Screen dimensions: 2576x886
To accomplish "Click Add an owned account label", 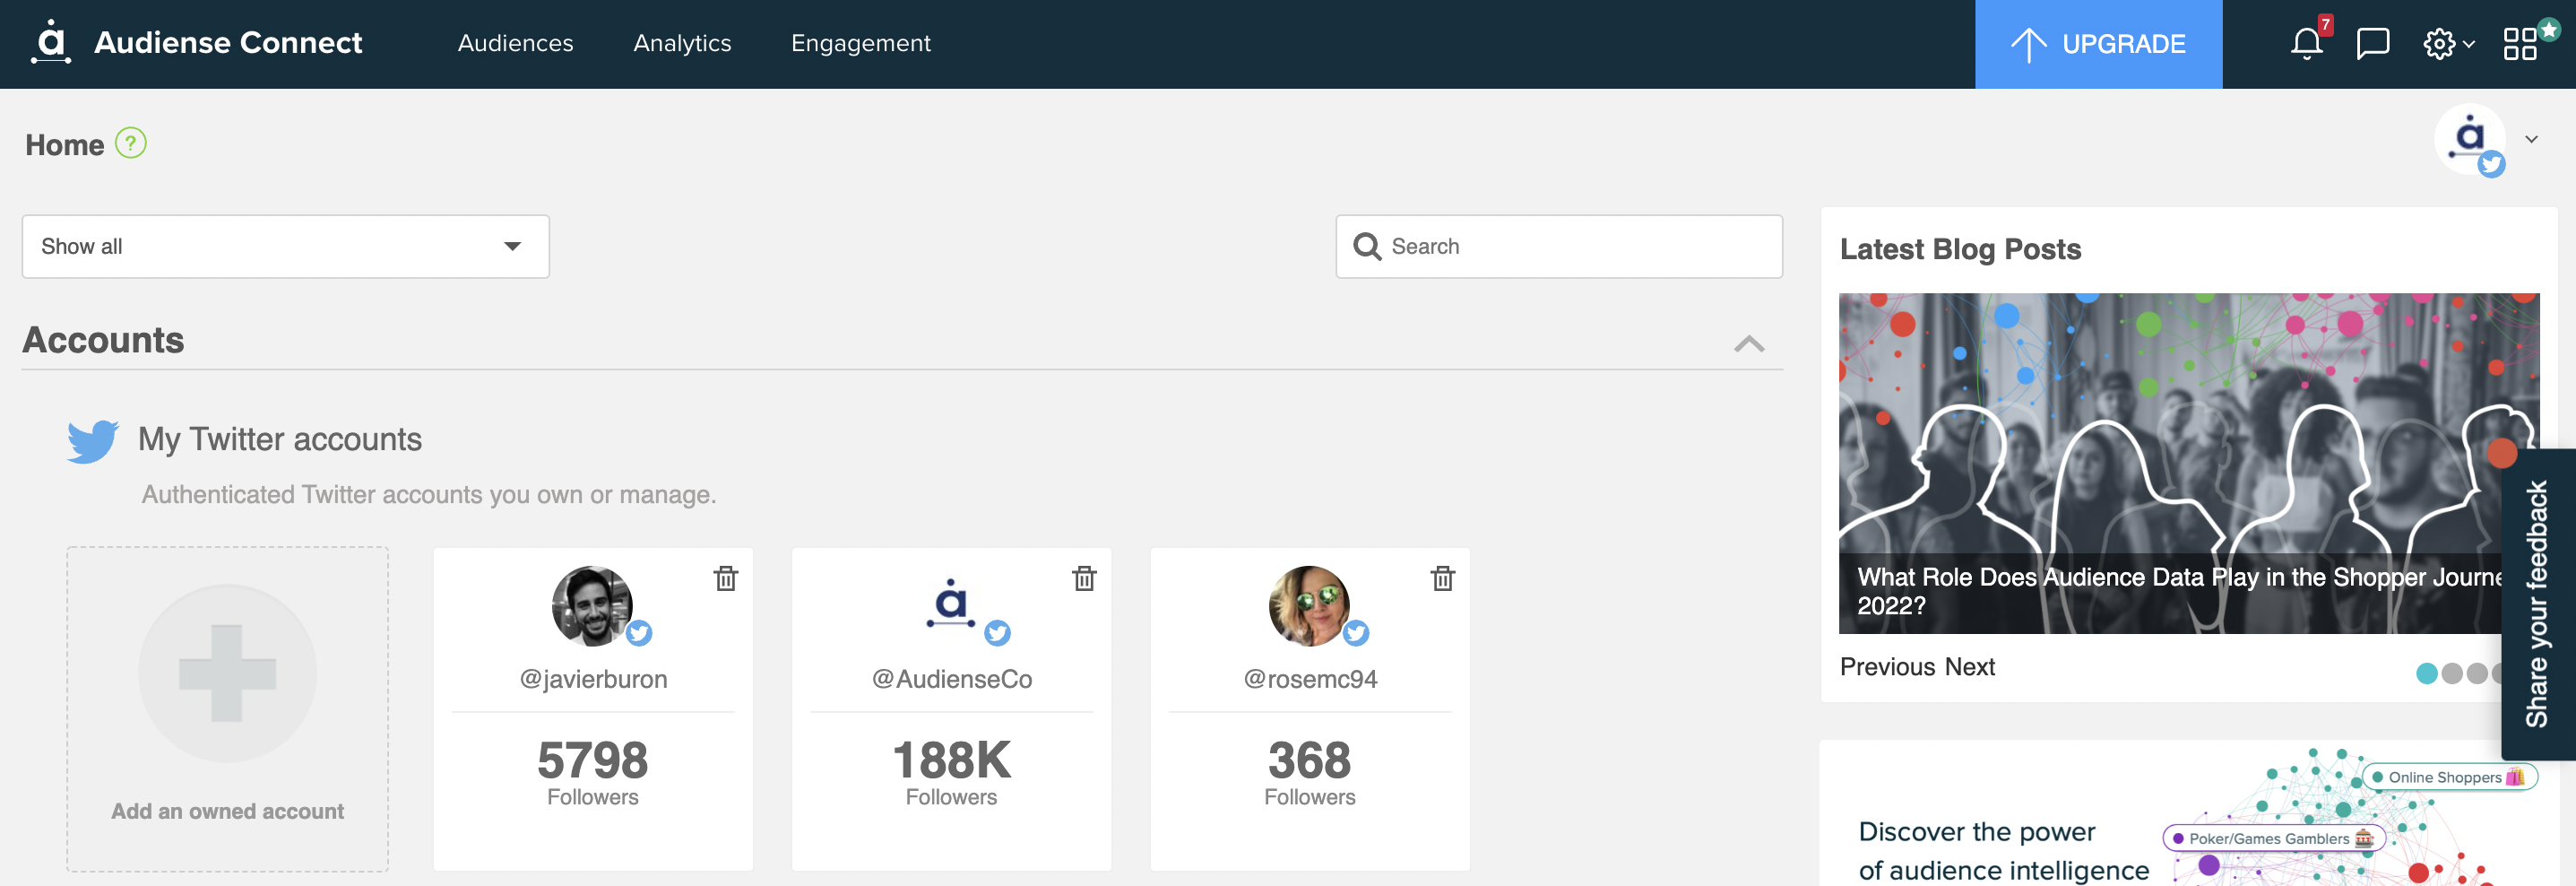I will coord(227,811).
